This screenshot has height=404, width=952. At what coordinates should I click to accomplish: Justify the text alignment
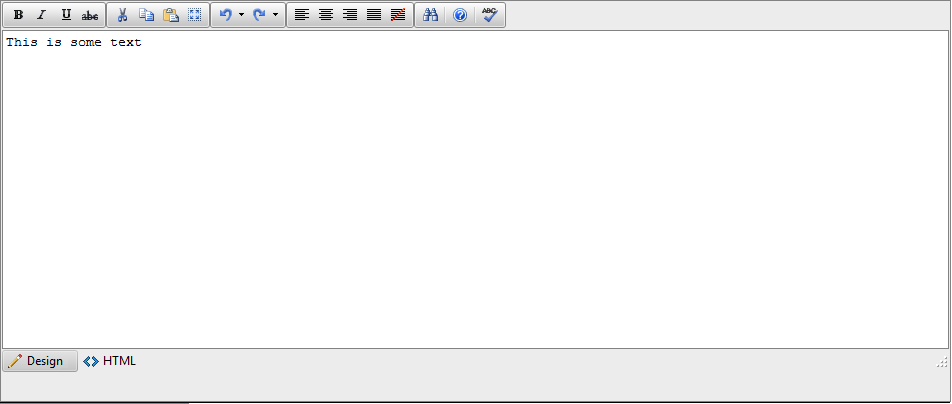pyautogui.click(x=374, y=15)
